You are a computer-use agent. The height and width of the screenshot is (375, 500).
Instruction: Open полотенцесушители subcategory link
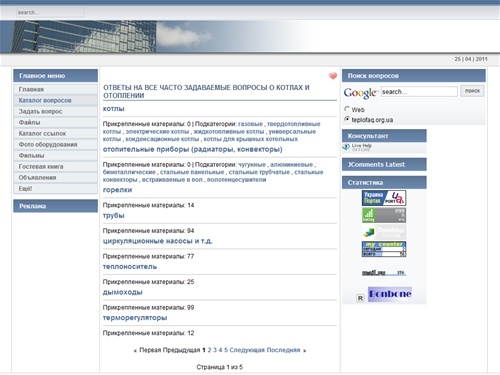(x=236, y=180)
